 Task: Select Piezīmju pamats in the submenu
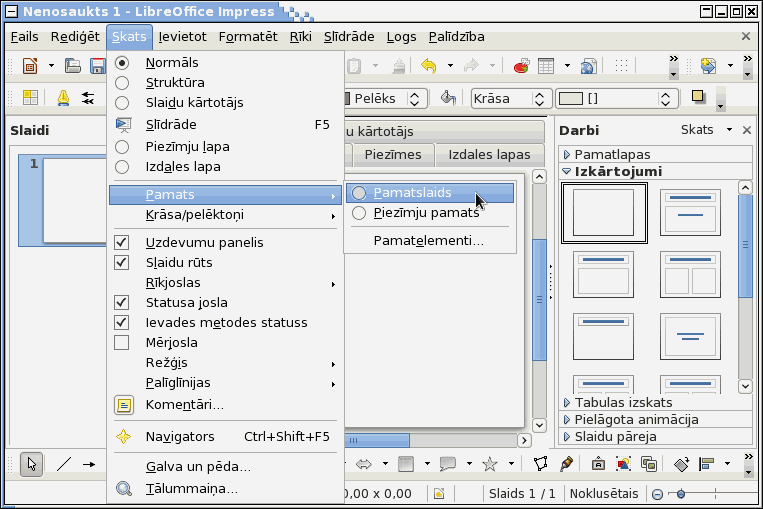click(x=430, y=213)
